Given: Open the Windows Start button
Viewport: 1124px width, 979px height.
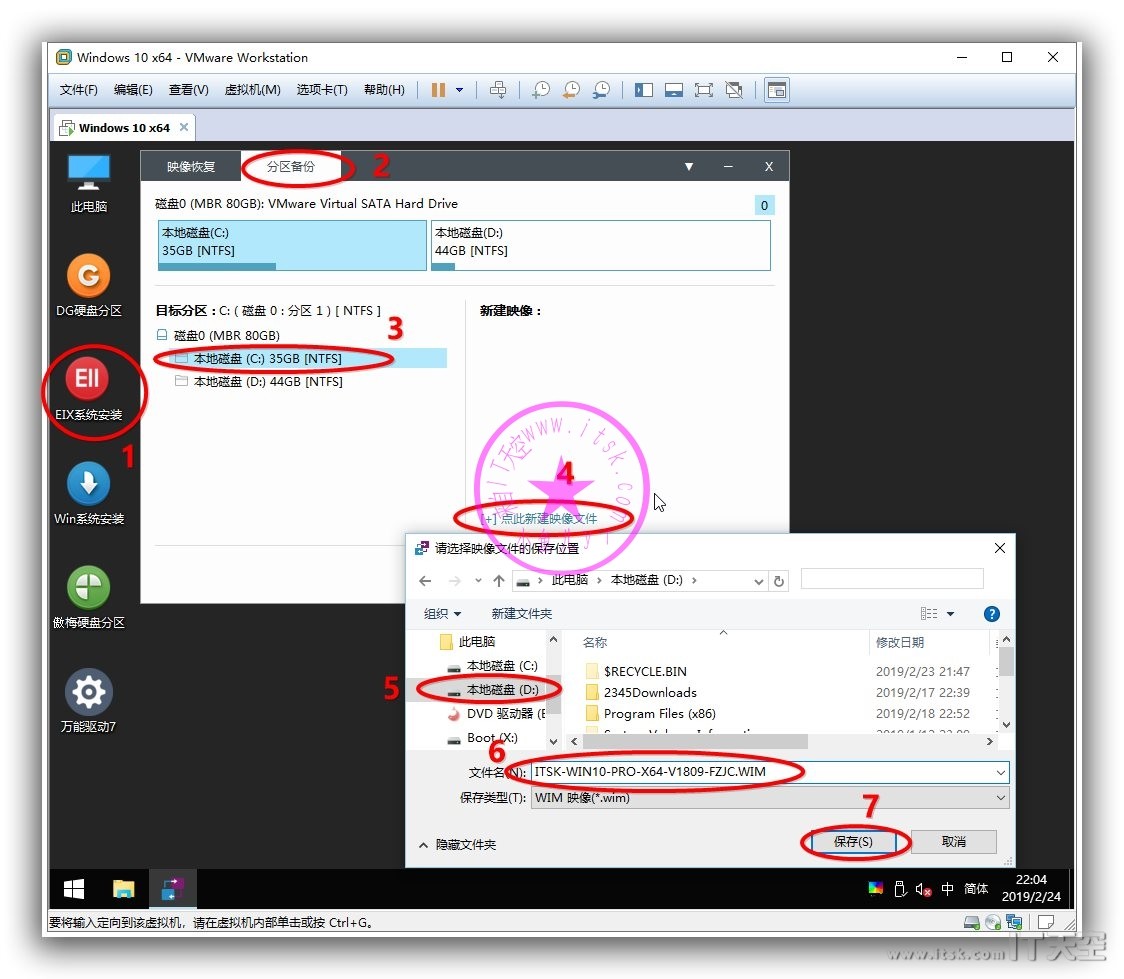Looking at the screenshot, I should click(x=74, y=889).
